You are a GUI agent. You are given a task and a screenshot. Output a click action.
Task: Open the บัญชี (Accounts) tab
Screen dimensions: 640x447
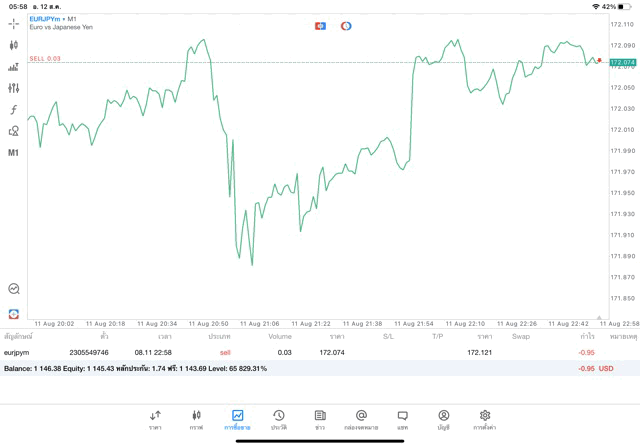click(443, 419)
